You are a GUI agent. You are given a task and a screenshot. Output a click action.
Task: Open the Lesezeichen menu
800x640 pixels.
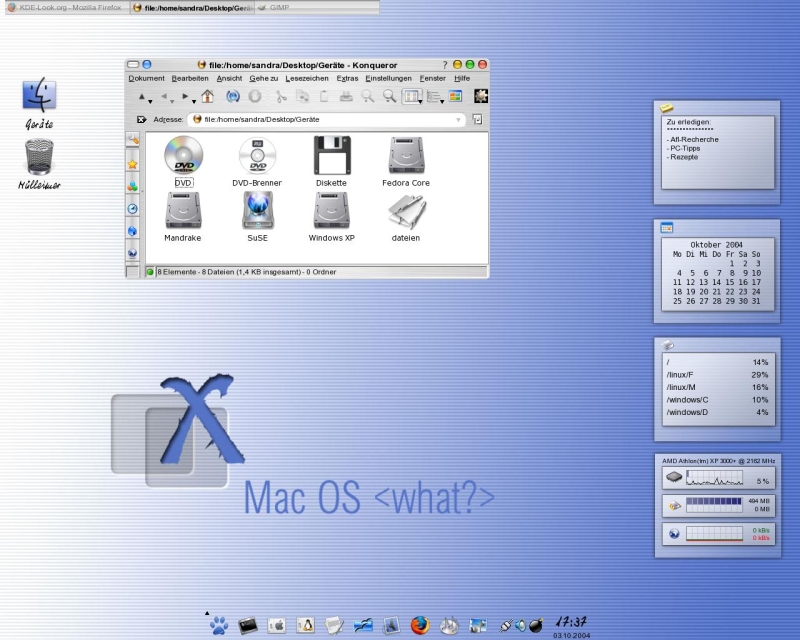307,78
